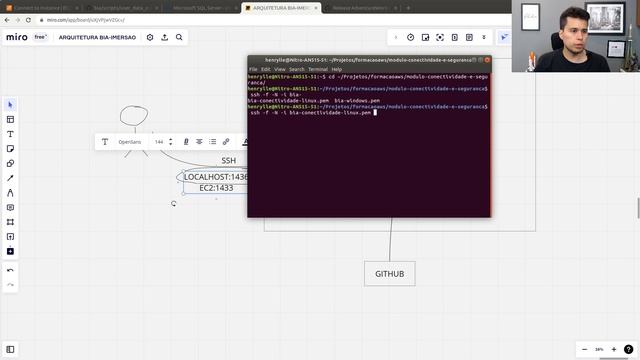Expand more tools chevron in top toolbar
Viewport: 640px width, 360px height.
point(484,37)
